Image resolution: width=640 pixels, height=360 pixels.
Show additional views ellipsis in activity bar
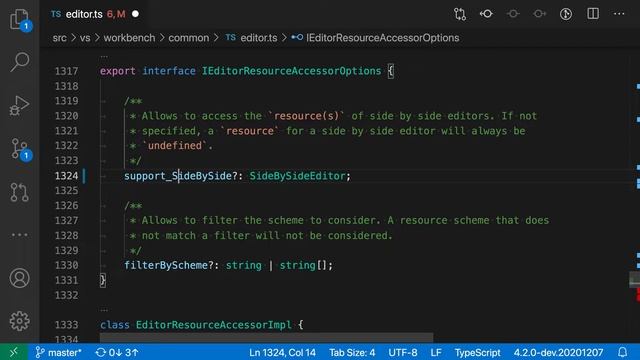tap(20, 235)
